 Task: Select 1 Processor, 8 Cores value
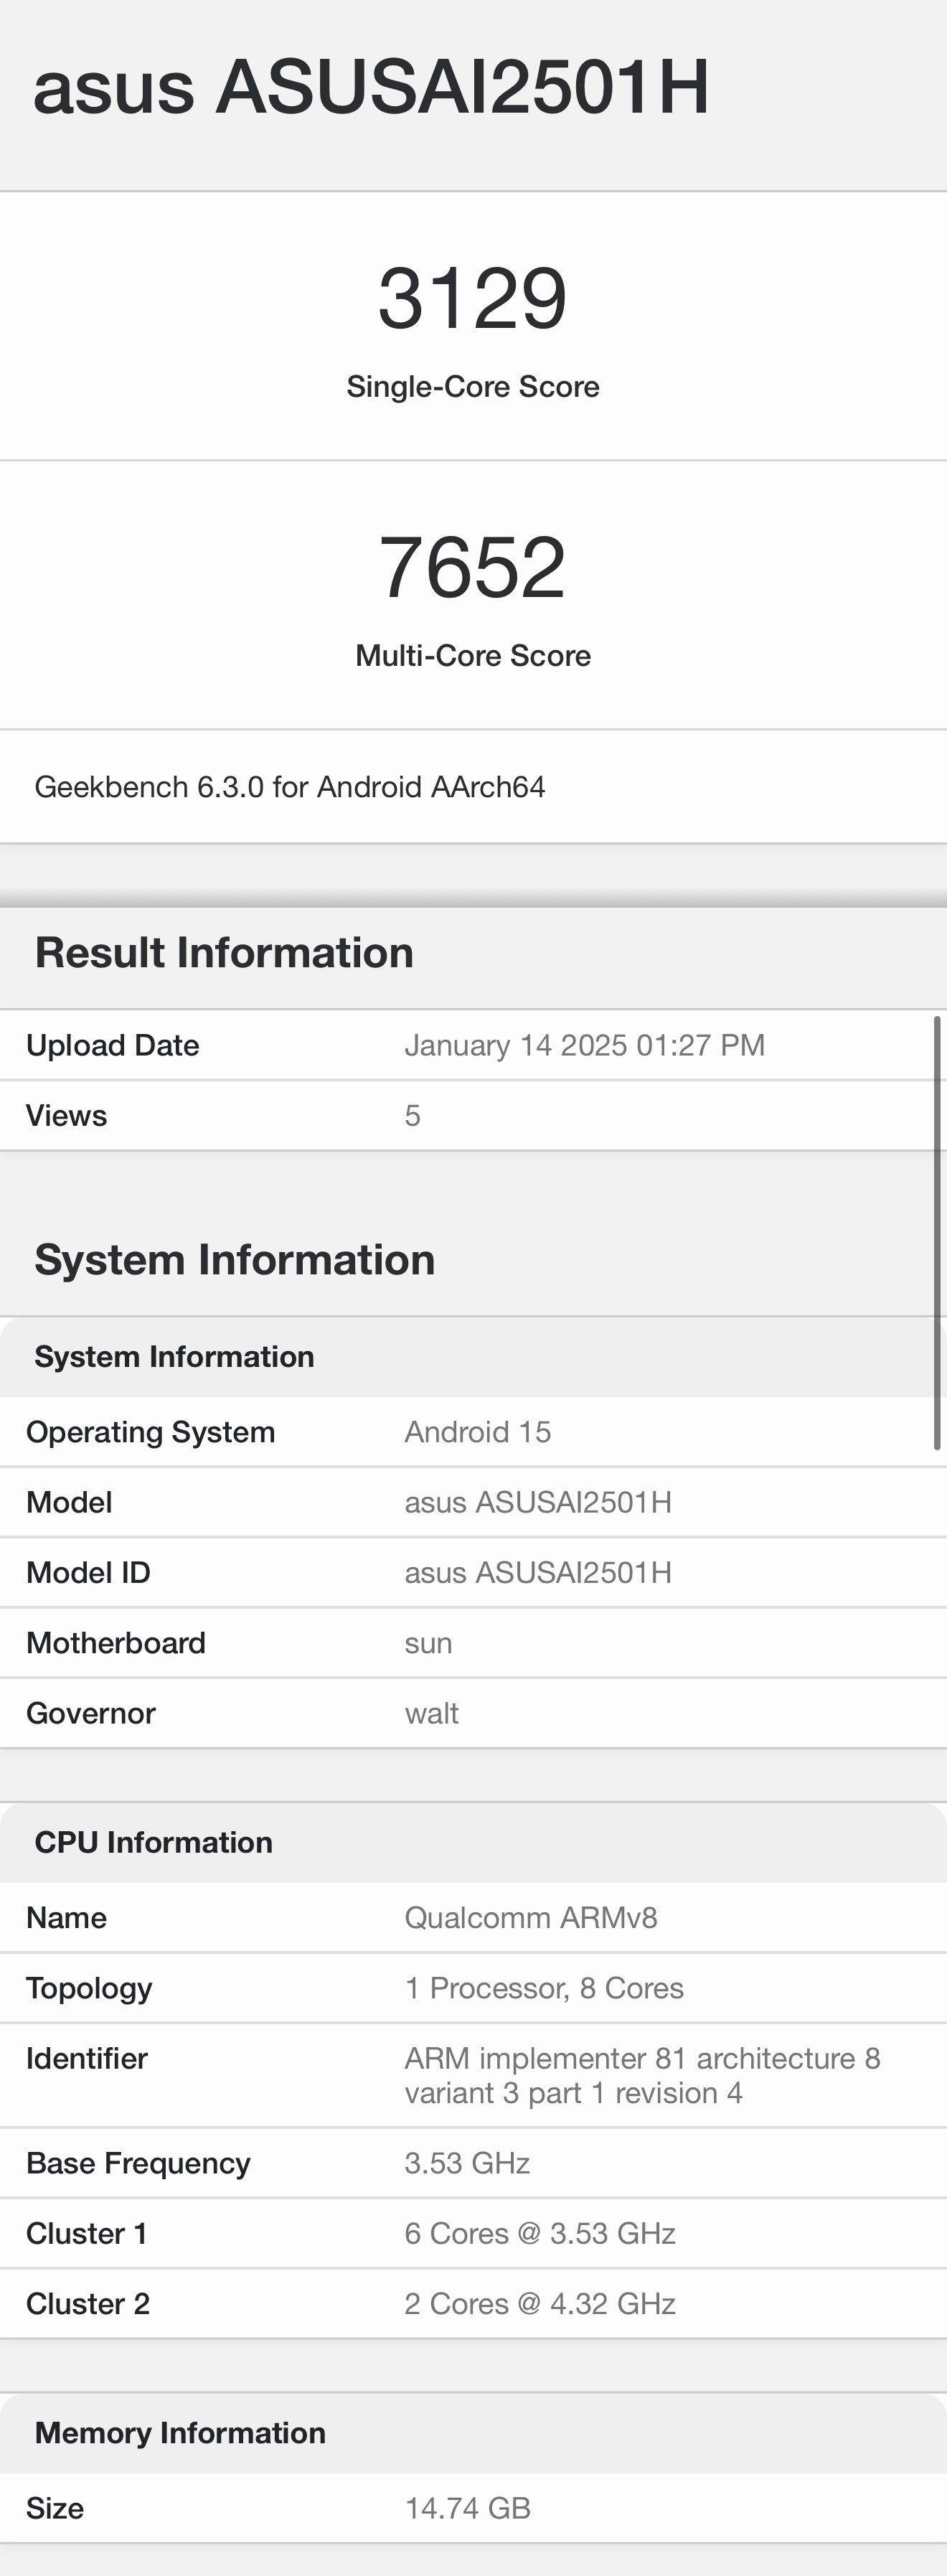(544, 1988)
